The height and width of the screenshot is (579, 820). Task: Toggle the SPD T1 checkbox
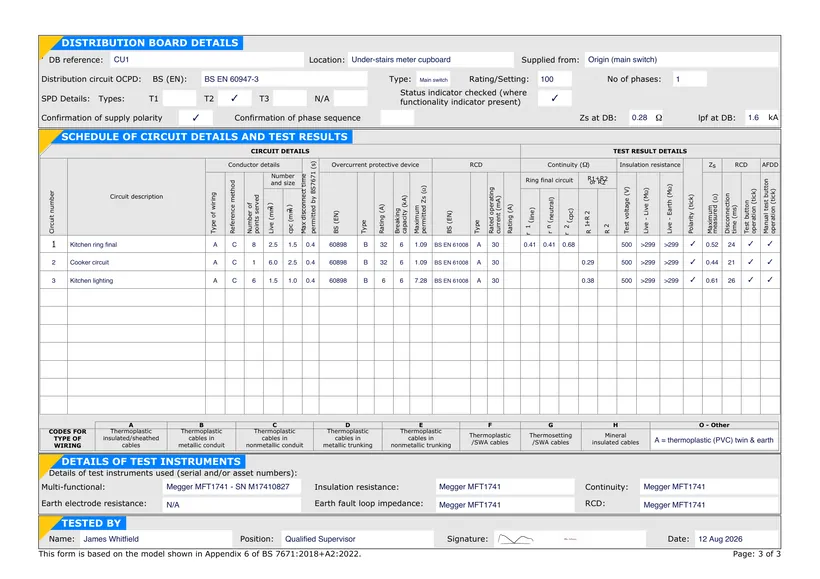[179, 98]
